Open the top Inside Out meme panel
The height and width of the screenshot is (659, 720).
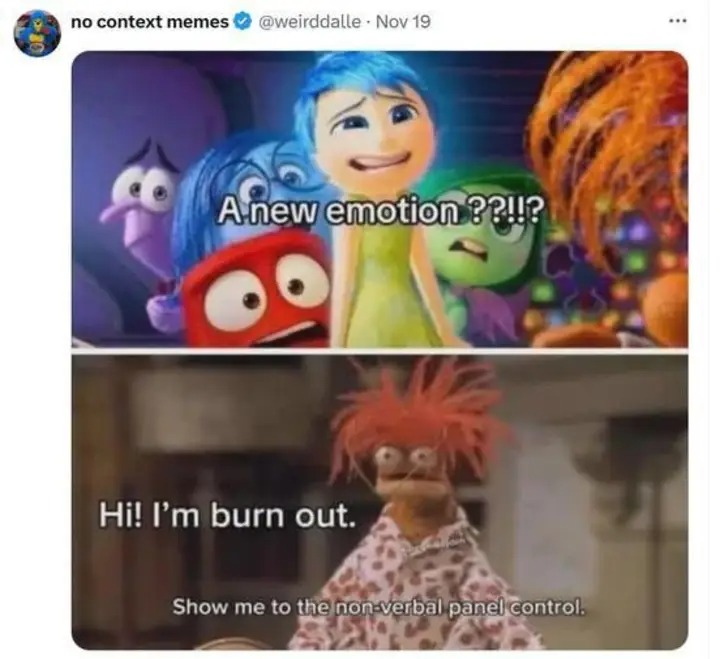[380, 198]
